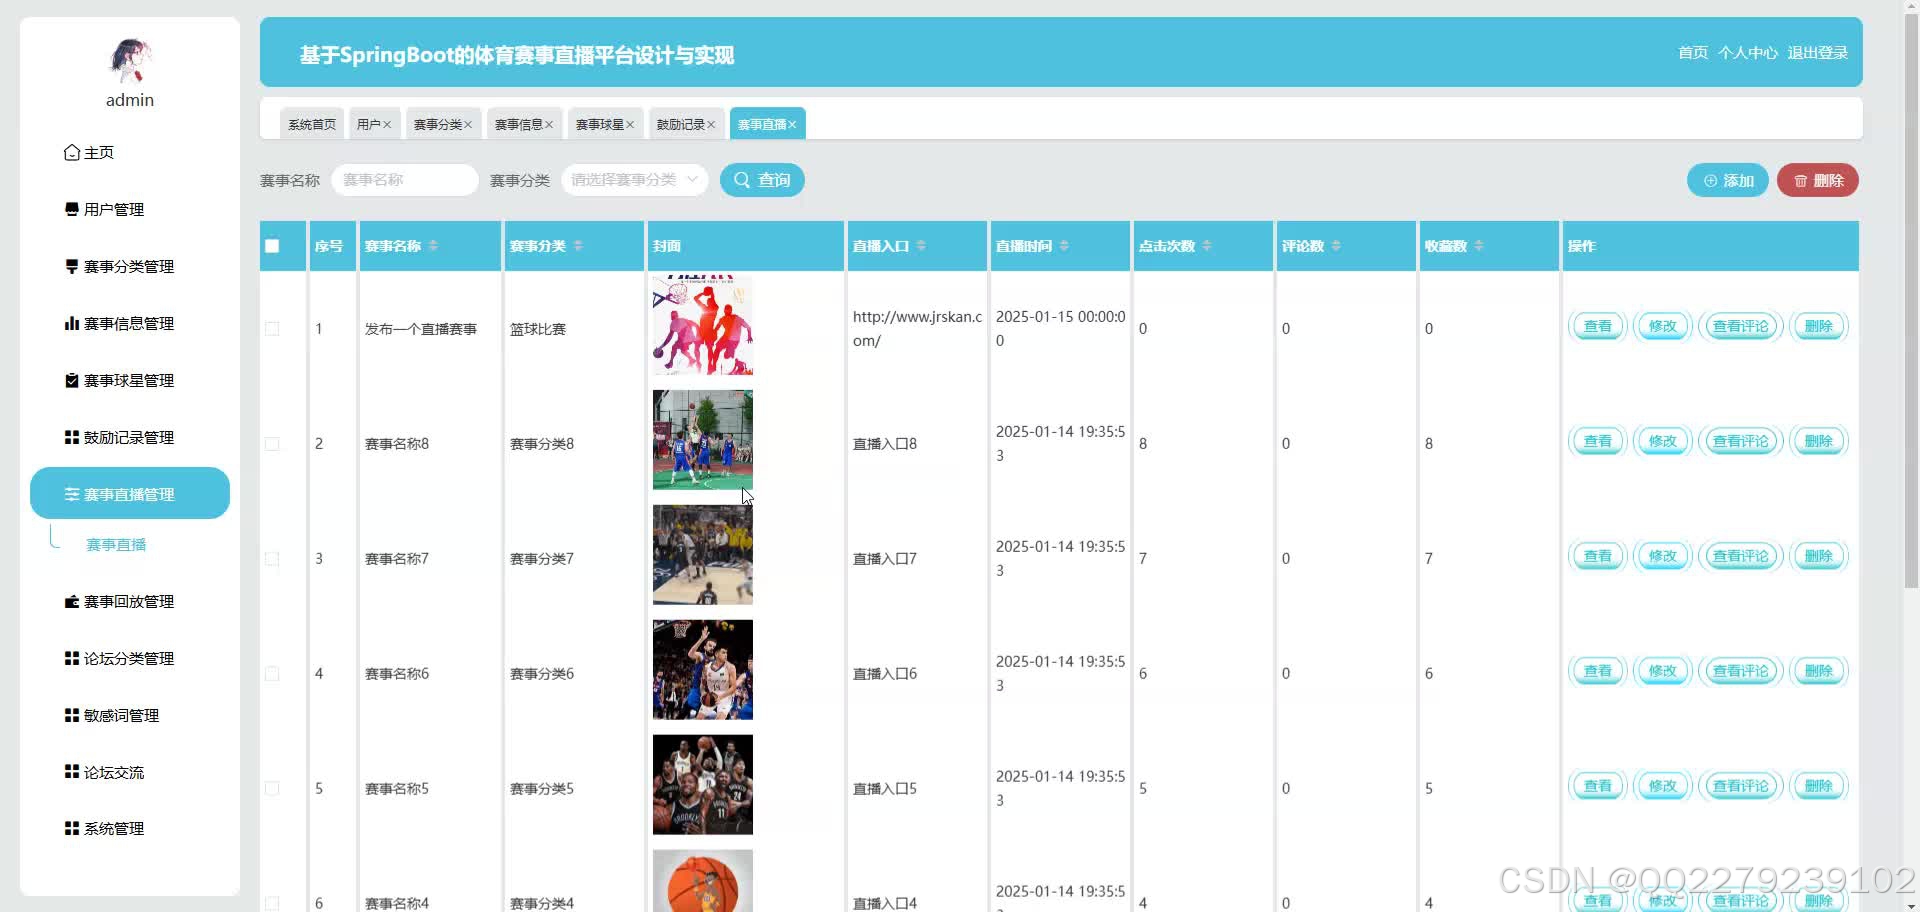Sort by 赛事名称 column arrows
The image size is (1920, 912).
433,246
